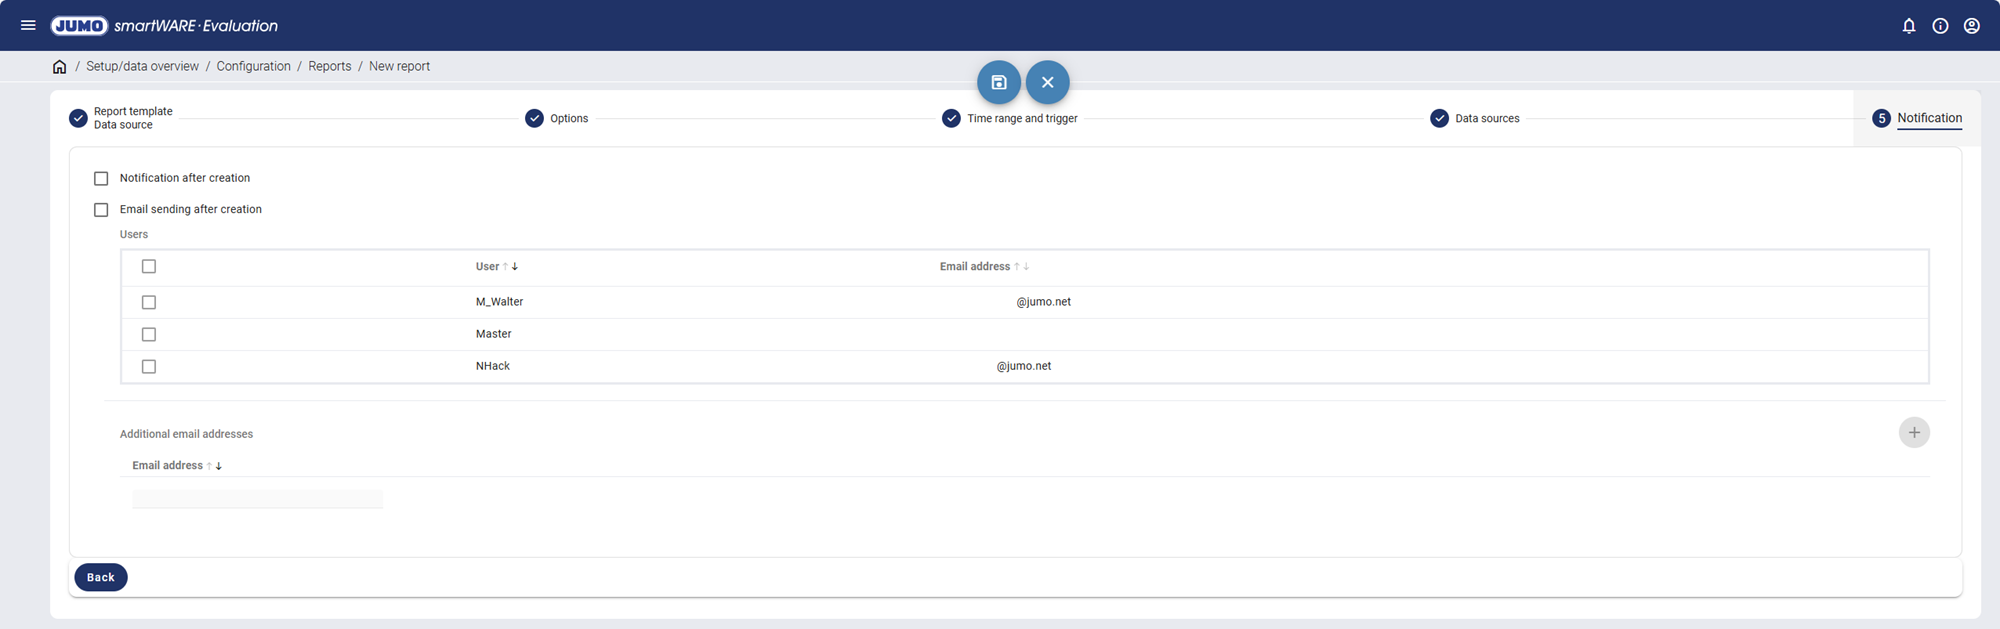This screenshot has height=629, width=2000.
Task: Open the Reports breadcrumb link
Action: click(329, 67)
